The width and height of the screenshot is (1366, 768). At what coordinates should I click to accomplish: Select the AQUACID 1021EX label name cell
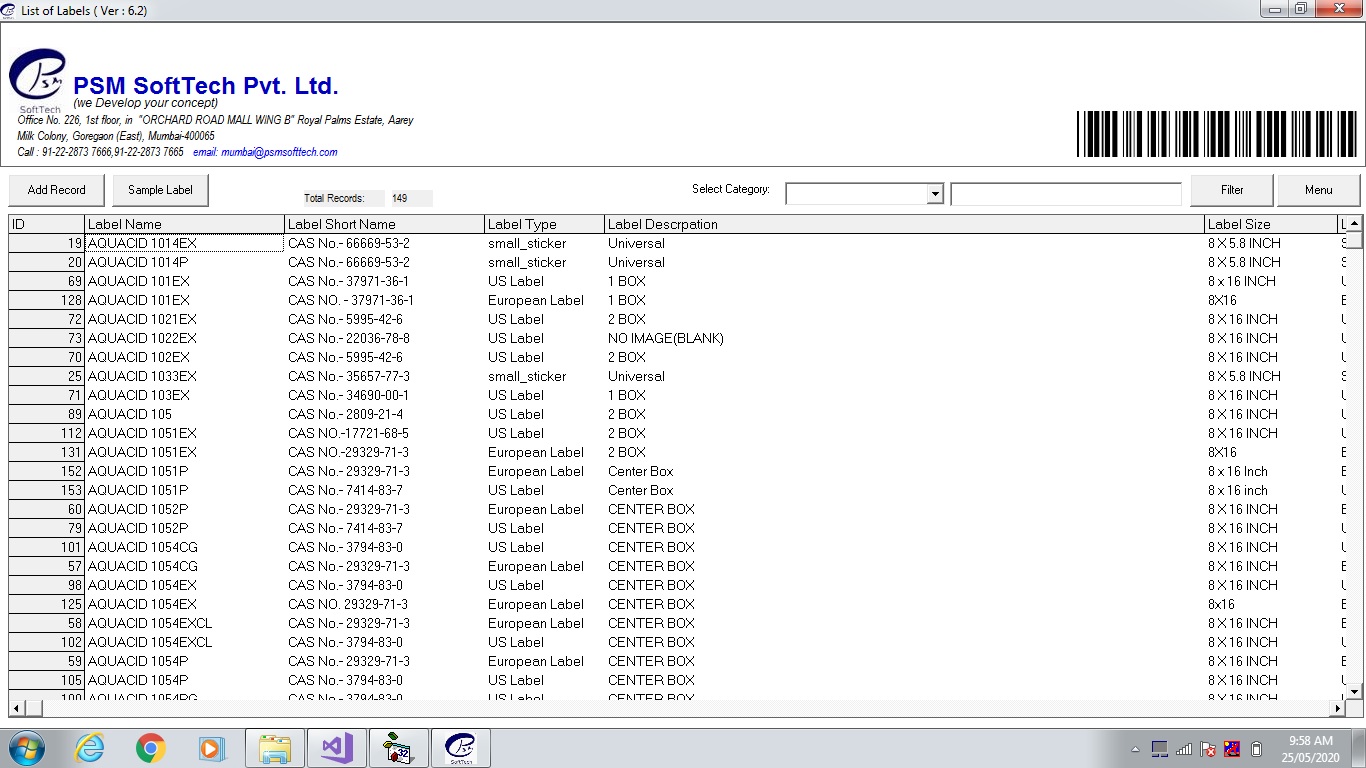tap(185, 319)
